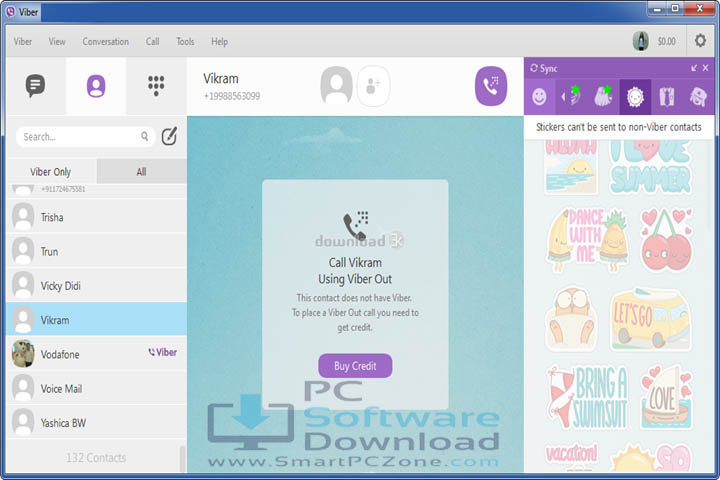Select contact Trisha
Image resolution: width=720 pixels, height=480 pixels.
97,217
